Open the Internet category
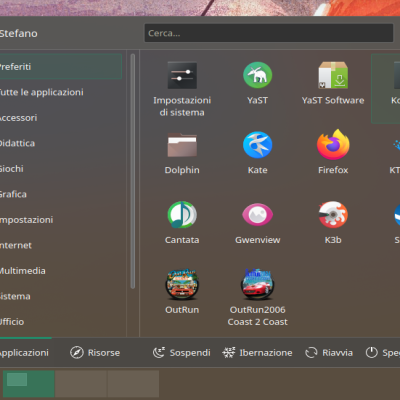This screenshot has width=400, height=400. coord(61,245)
